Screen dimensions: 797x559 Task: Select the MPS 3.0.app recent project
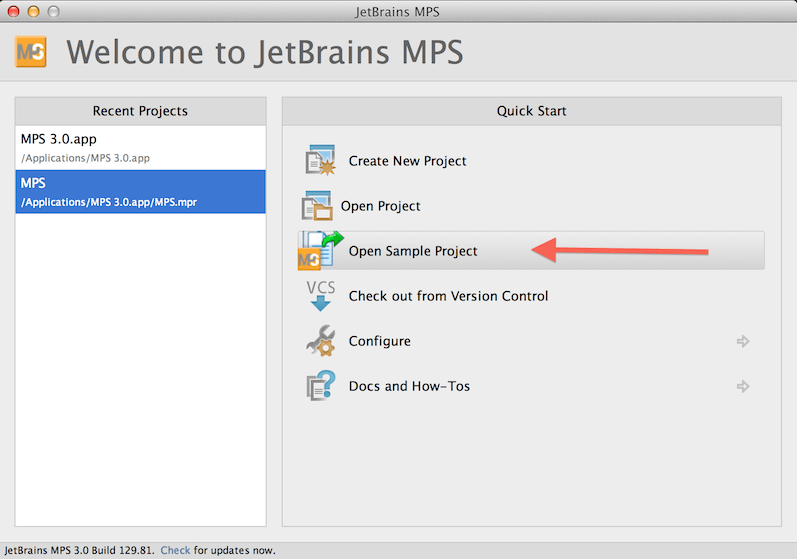[x=140, y=147]
